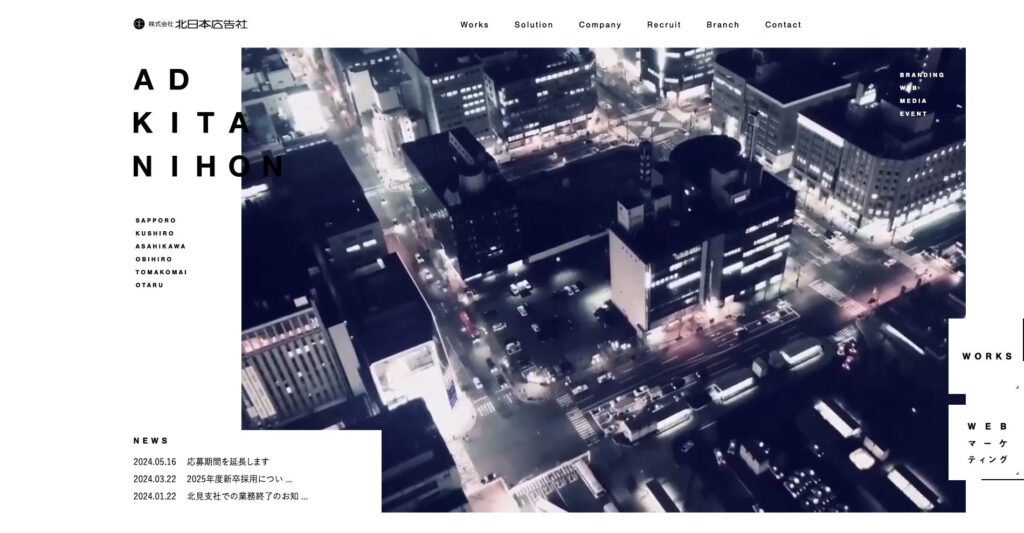Click the 北日本広告社 company logo

190,24
